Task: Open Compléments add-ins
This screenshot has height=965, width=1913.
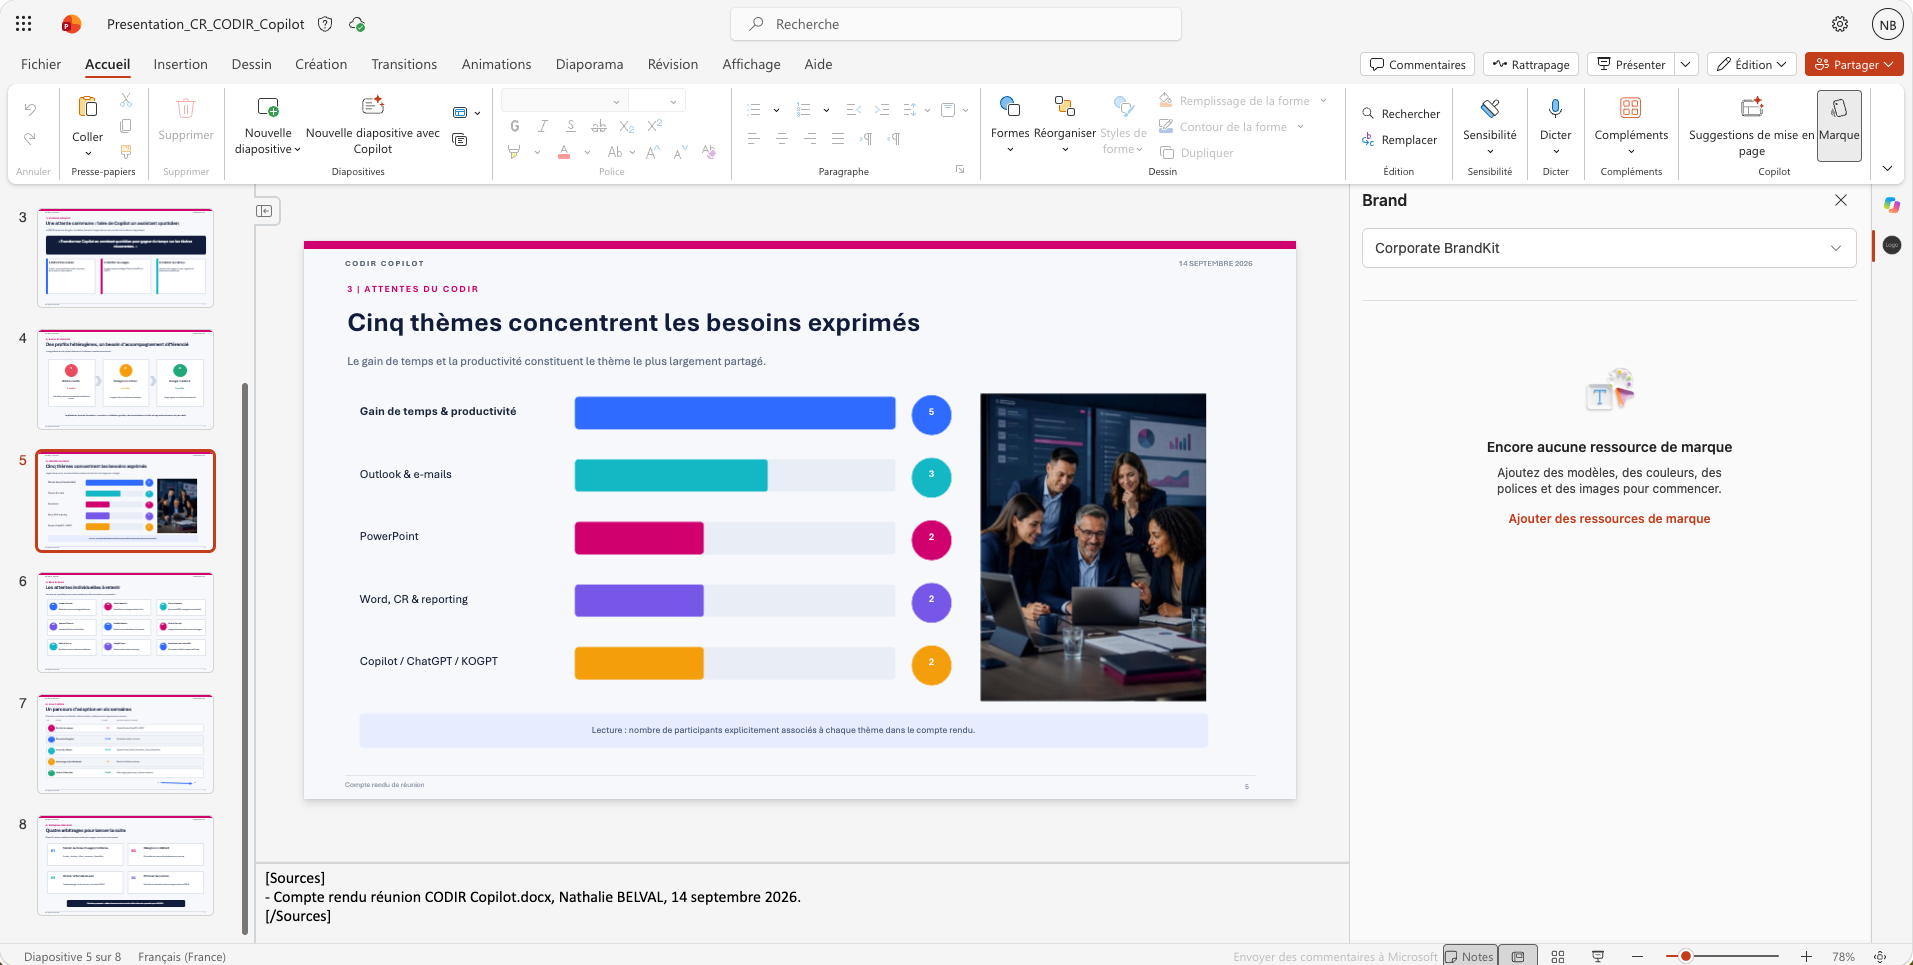Action: 1631,124
